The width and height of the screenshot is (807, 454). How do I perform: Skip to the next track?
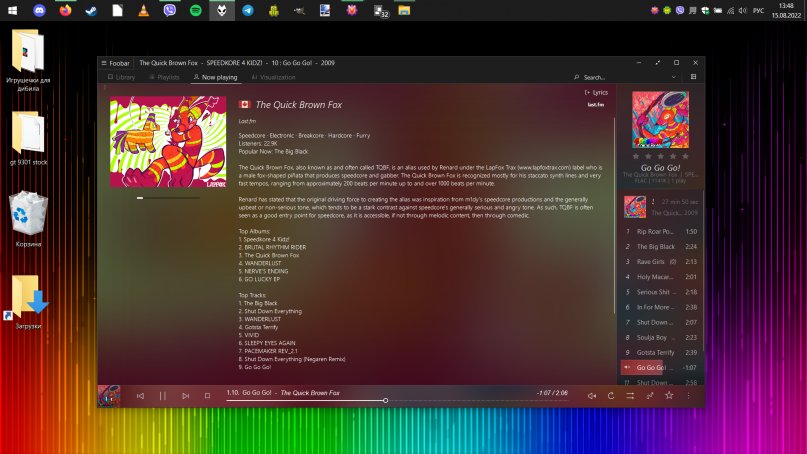point(185,396)
